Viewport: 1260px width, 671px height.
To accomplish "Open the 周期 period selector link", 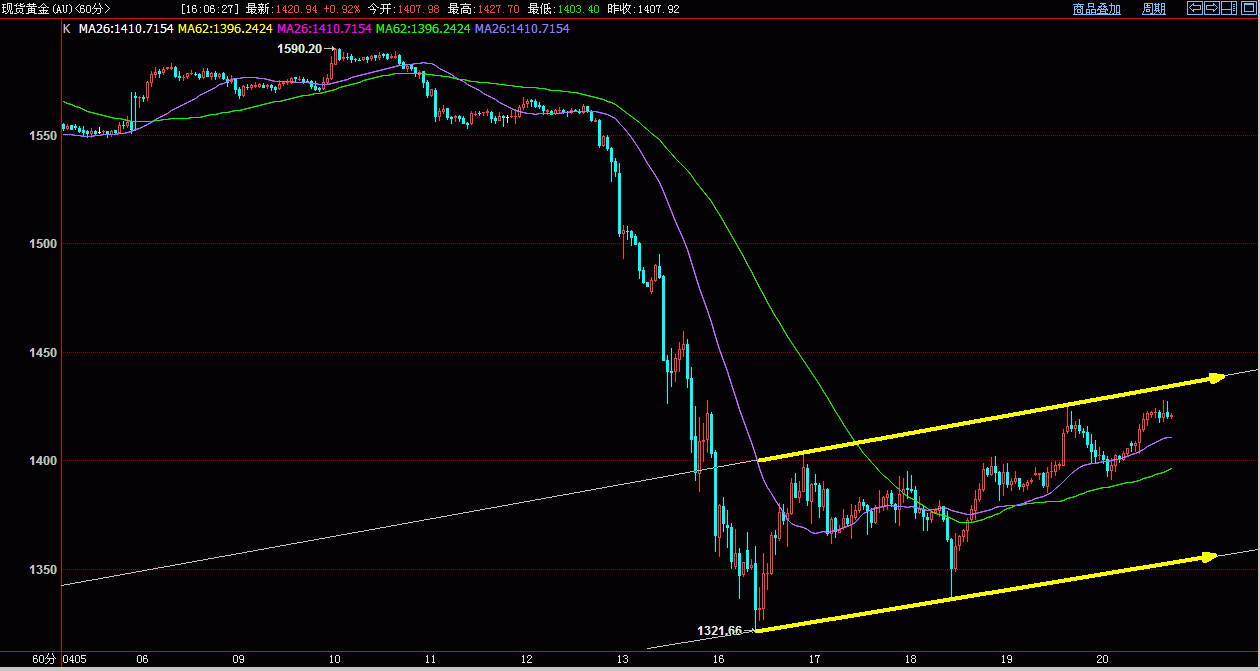I will [1154, 9].
